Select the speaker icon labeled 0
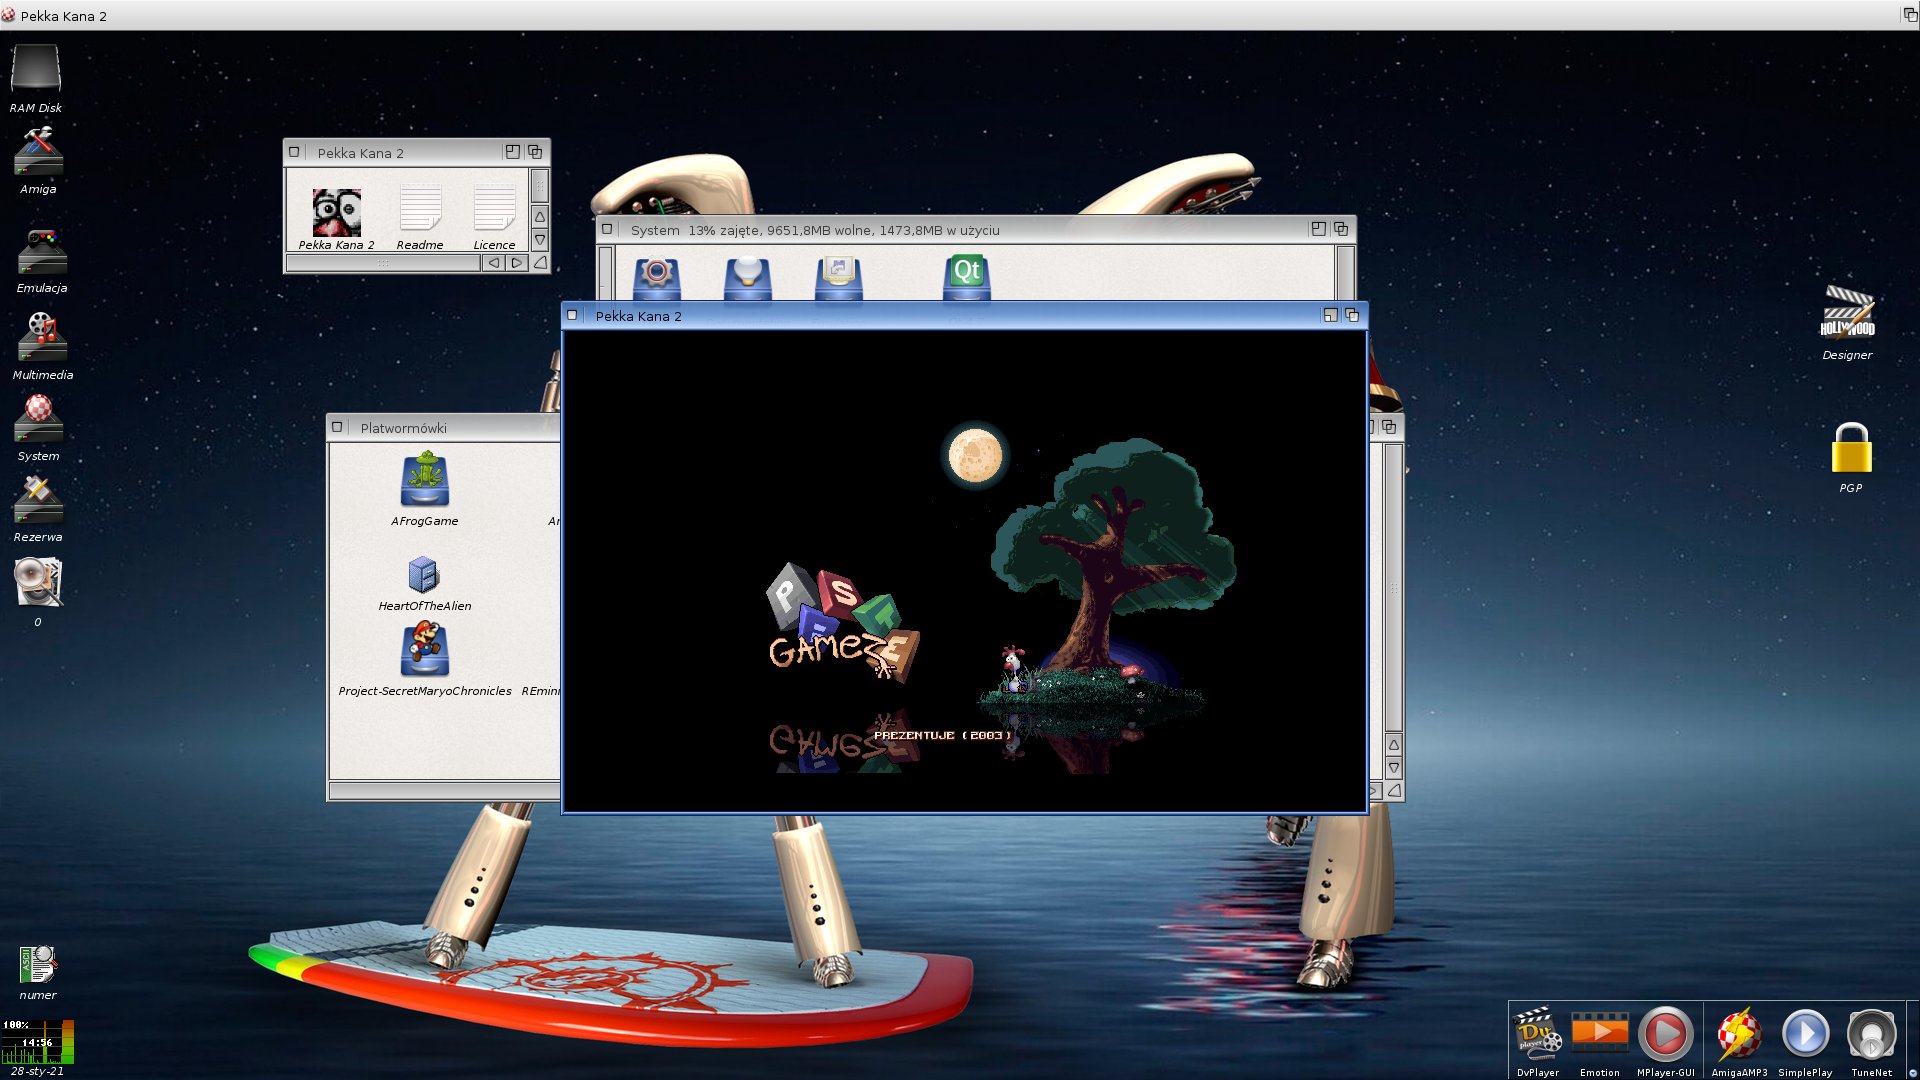 coord(38,582)
